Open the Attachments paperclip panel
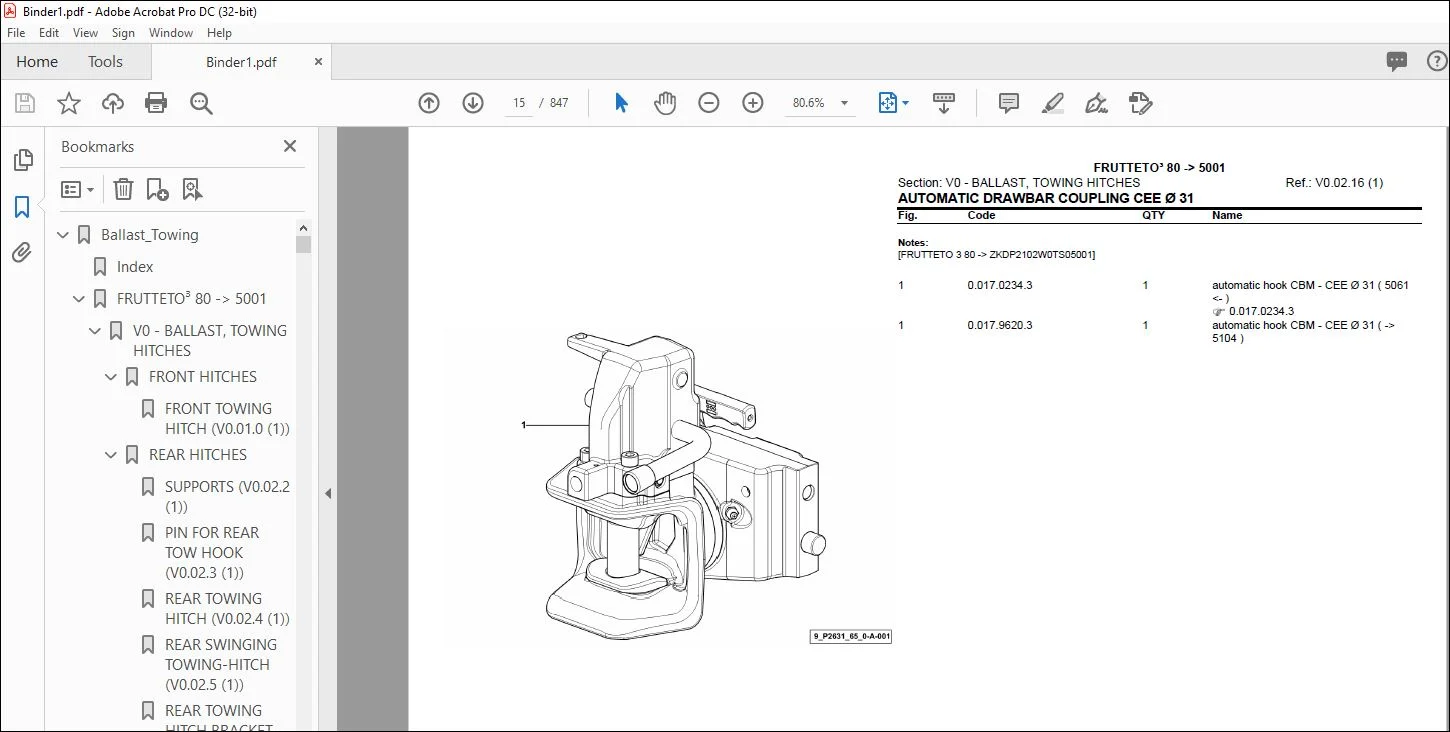 22,253
